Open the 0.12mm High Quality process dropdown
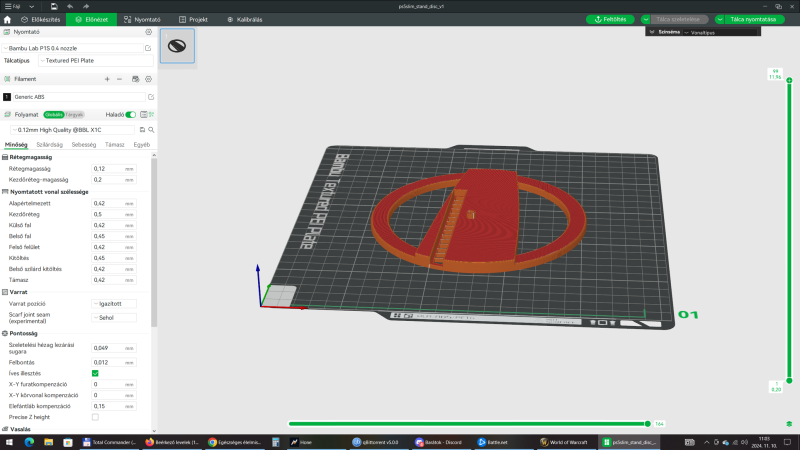 [72, 130]
